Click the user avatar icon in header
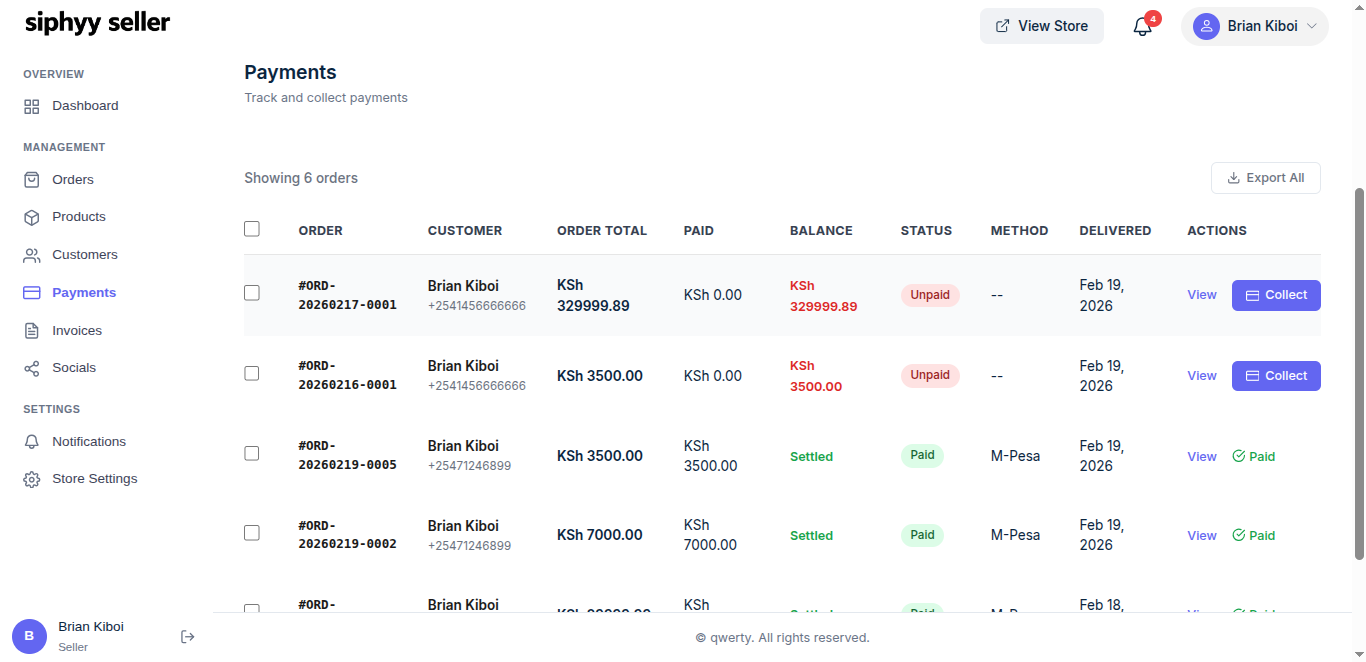 tap(1206, 26)
